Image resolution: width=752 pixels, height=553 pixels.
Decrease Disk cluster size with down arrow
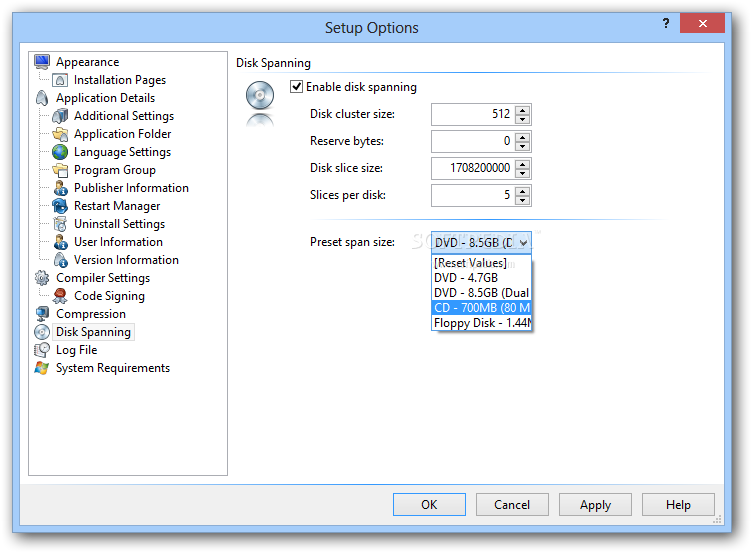[x=522, y=119]
